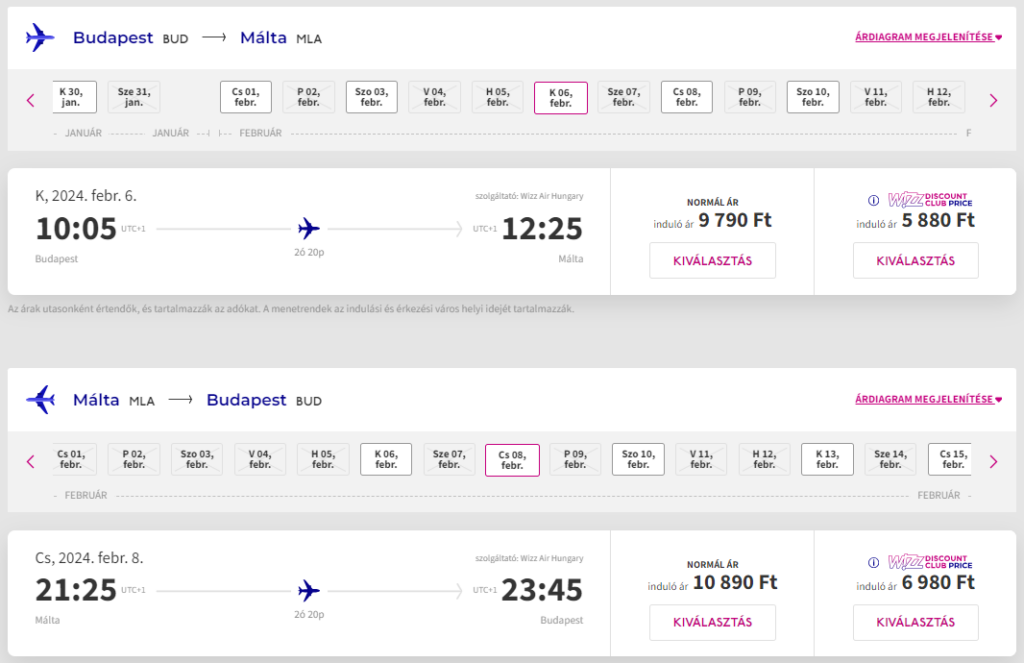Click the airplane icon next to Málta MLA header

[x=40, y=399]
